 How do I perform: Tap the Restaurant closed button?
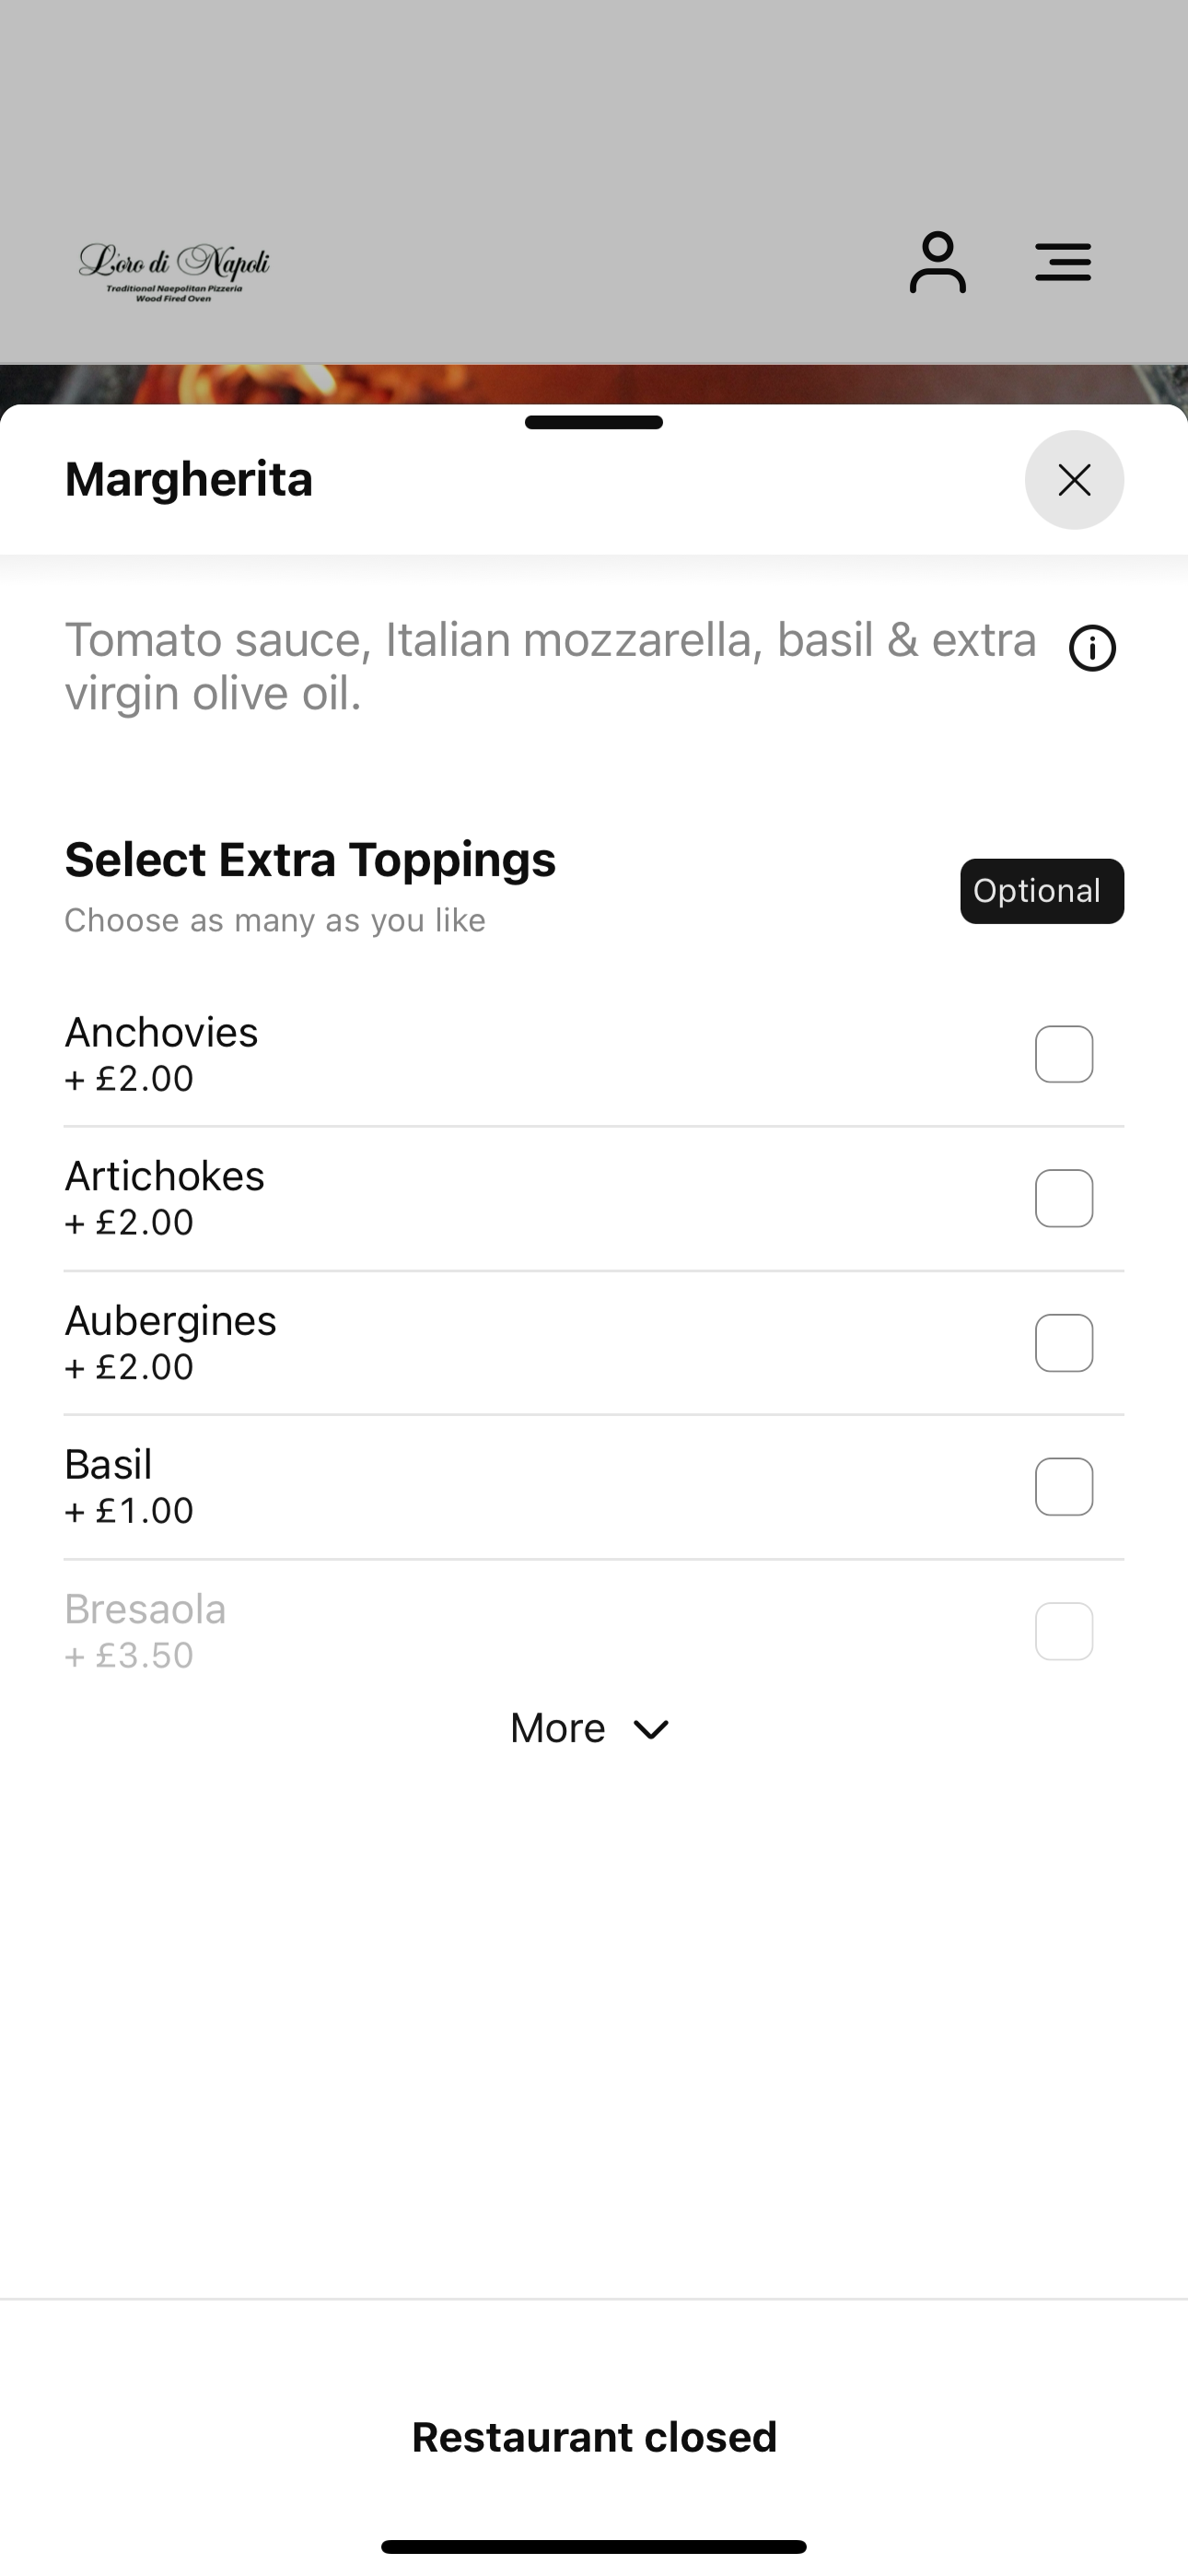tap(594, 2437)
